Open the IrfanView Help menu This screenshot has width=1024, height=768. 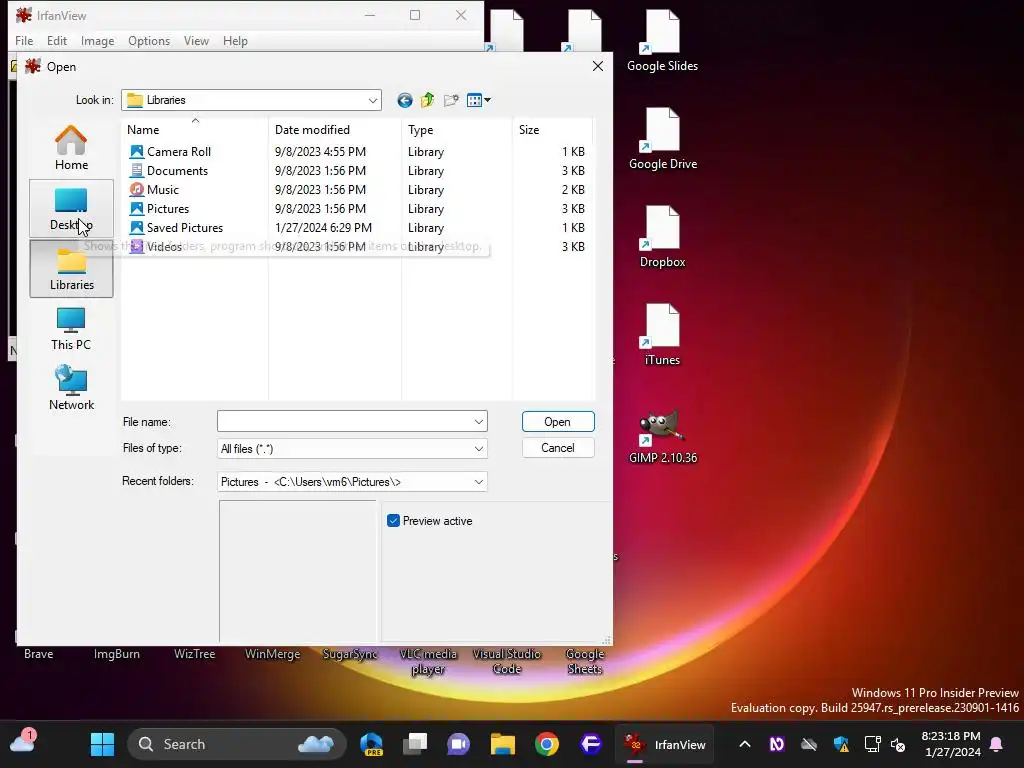click(x=235, y=40)
